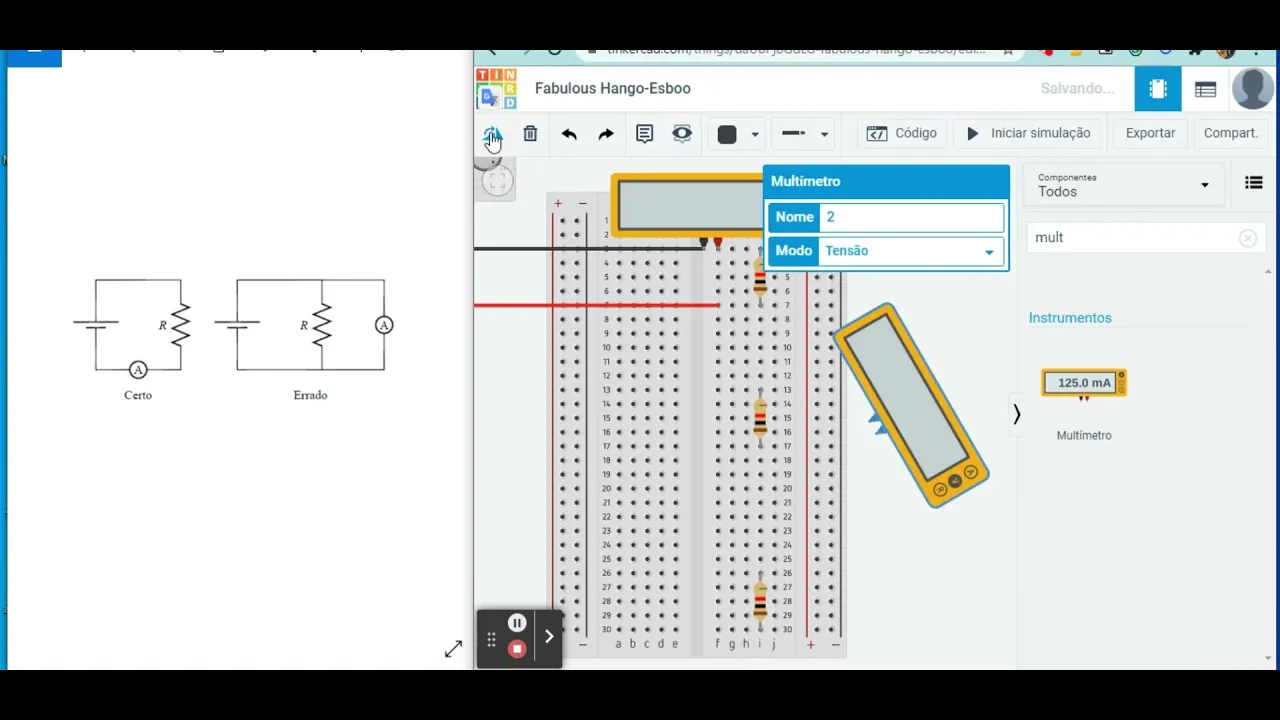Click zoom to fit icon
Screen dimensions: 1280x720
(x=497, y=181)
